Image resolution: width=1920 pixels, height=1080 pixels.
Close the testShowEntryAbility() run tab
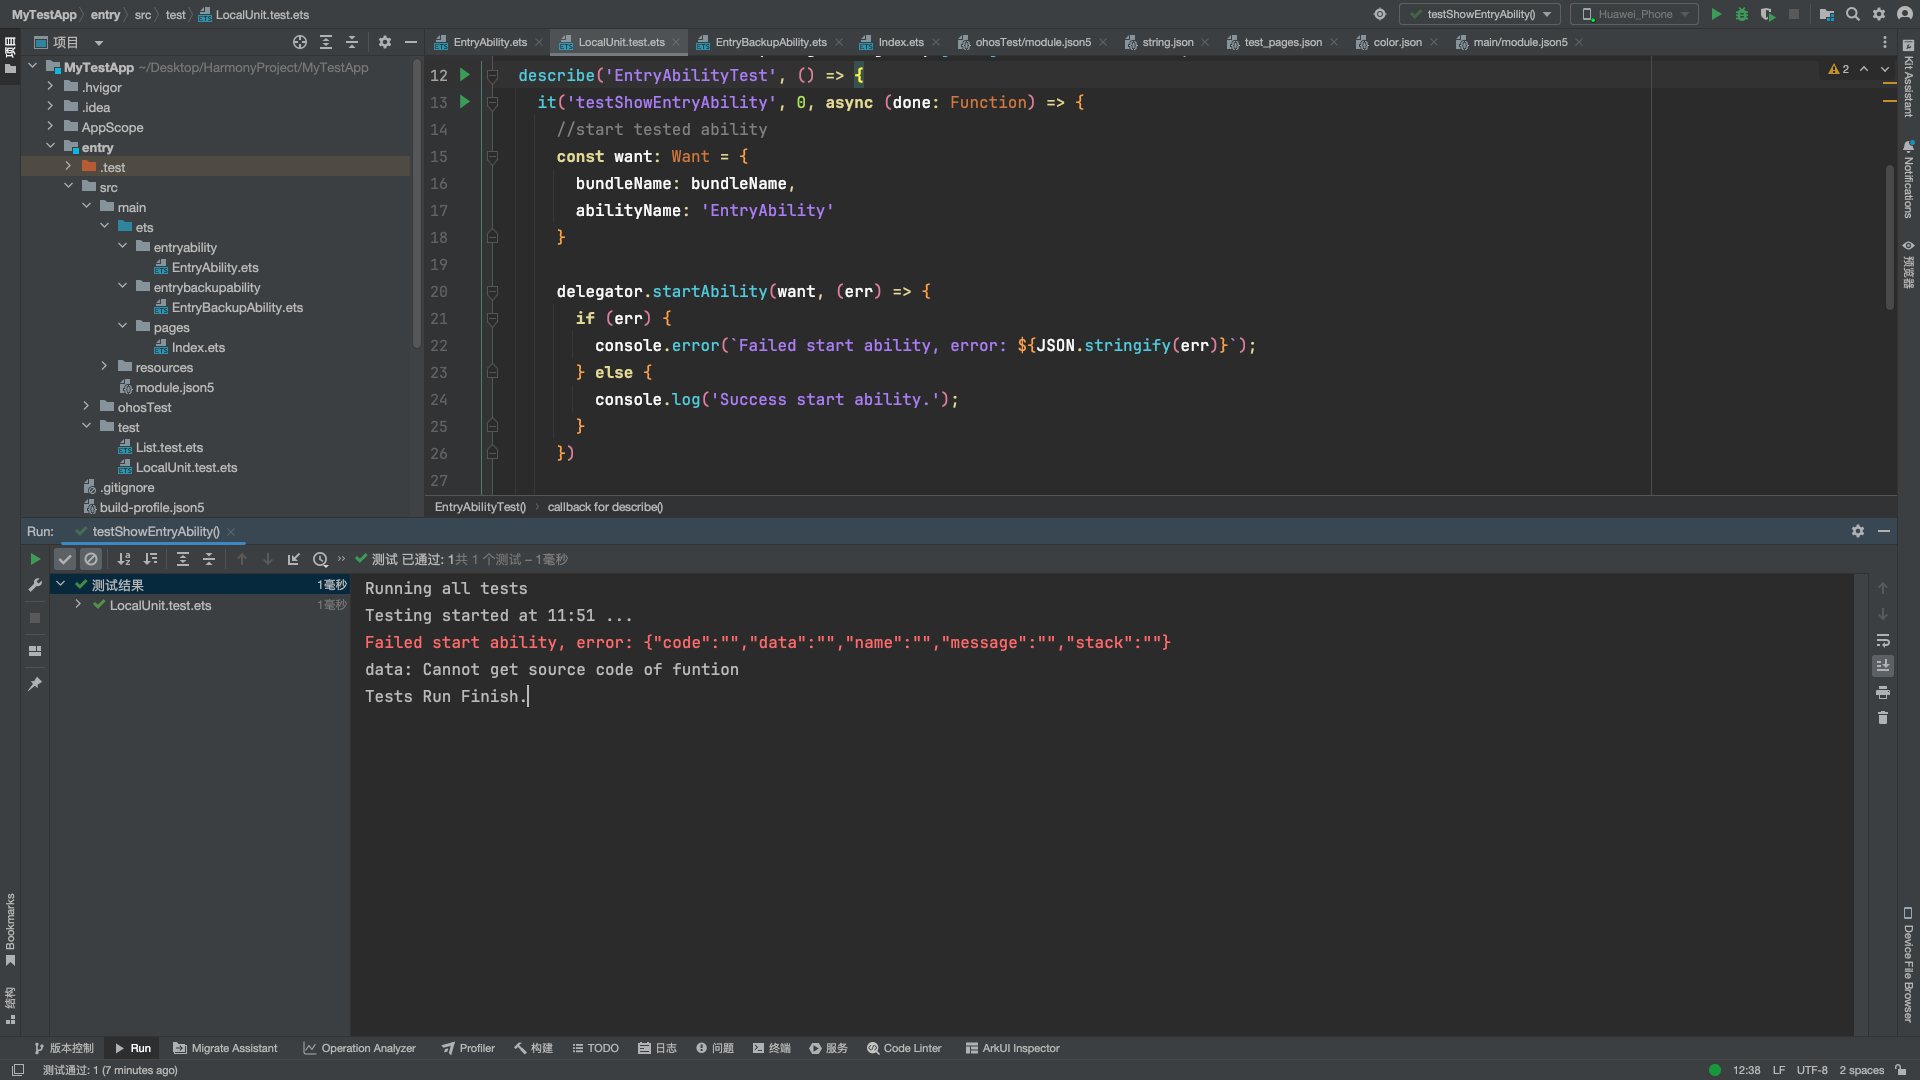(231, 531)
